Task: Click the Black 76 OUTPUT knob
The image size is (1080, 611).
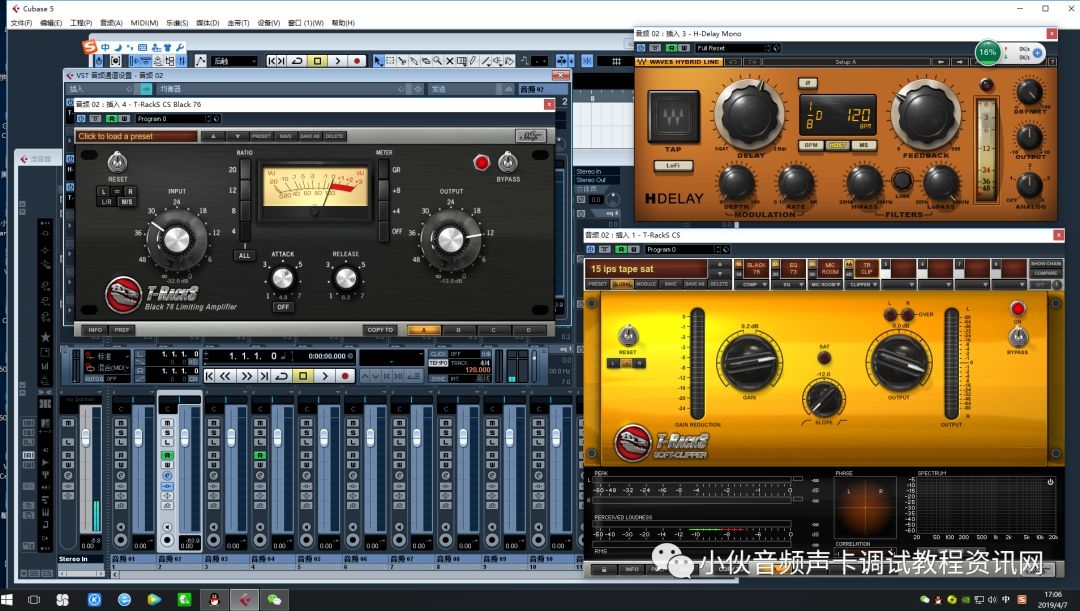Action: (451, 240)
